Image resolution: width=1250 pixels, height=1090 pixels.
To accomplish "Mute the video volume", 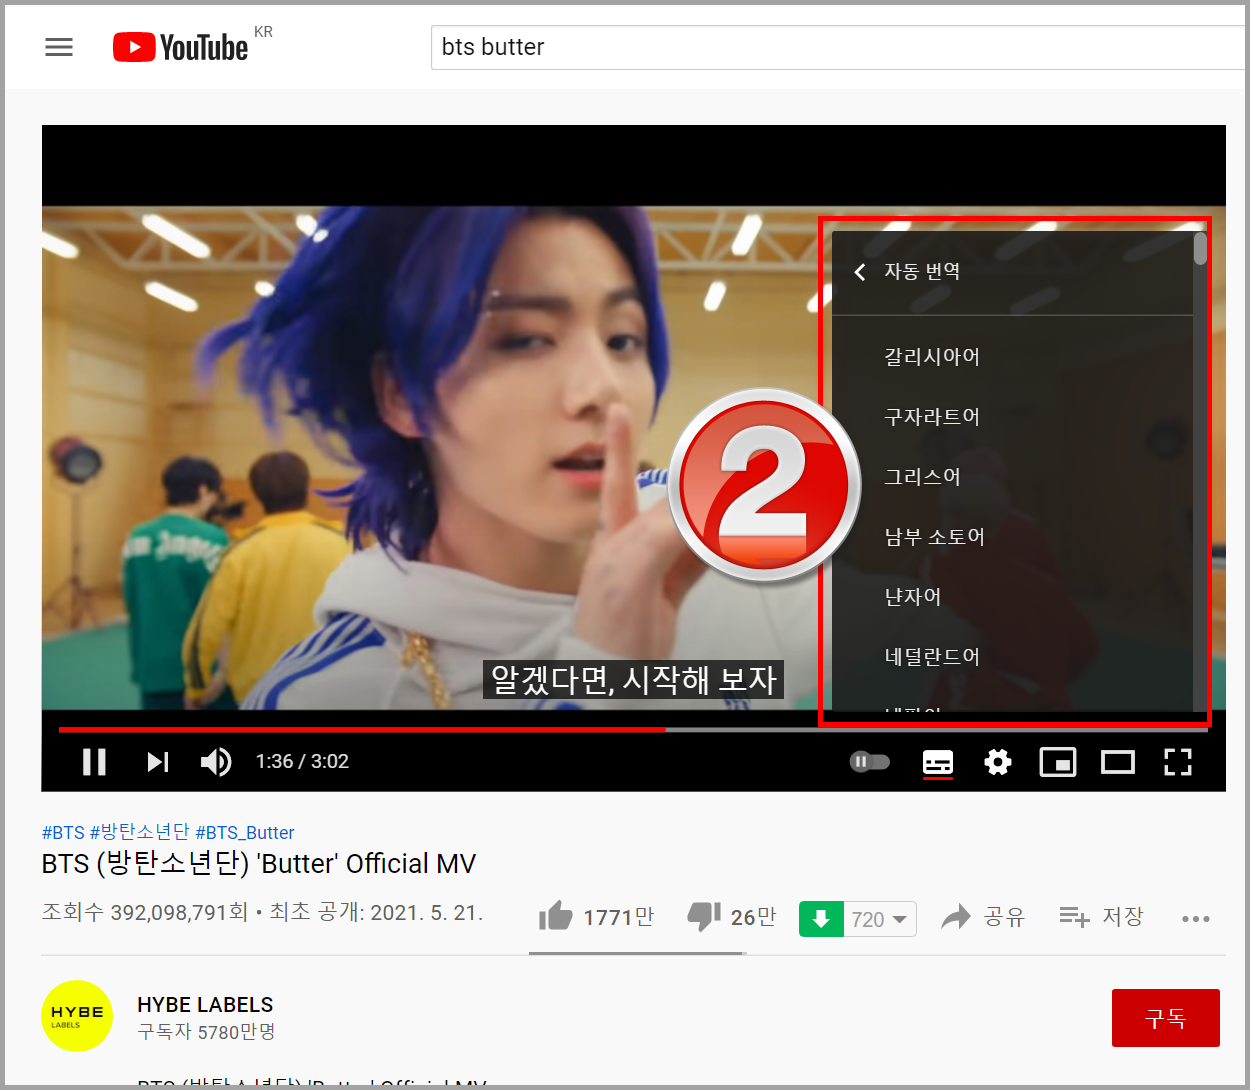I will pyautogui.click(x=216, y=762).
